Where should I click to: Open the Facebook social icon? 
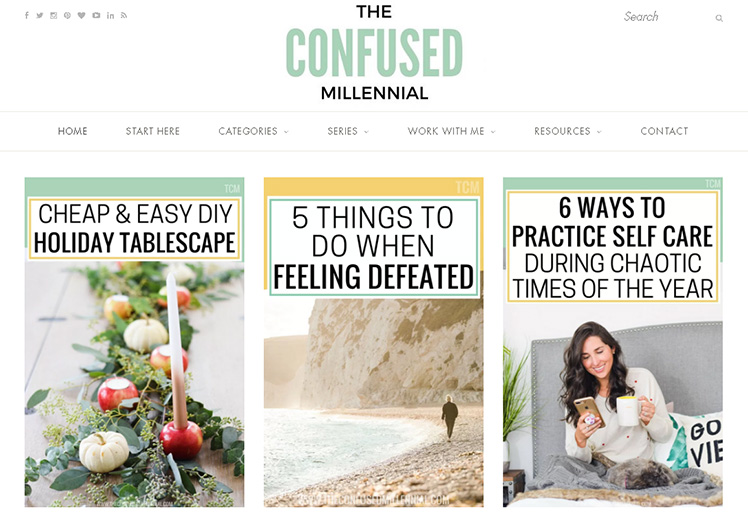[27, 15]
